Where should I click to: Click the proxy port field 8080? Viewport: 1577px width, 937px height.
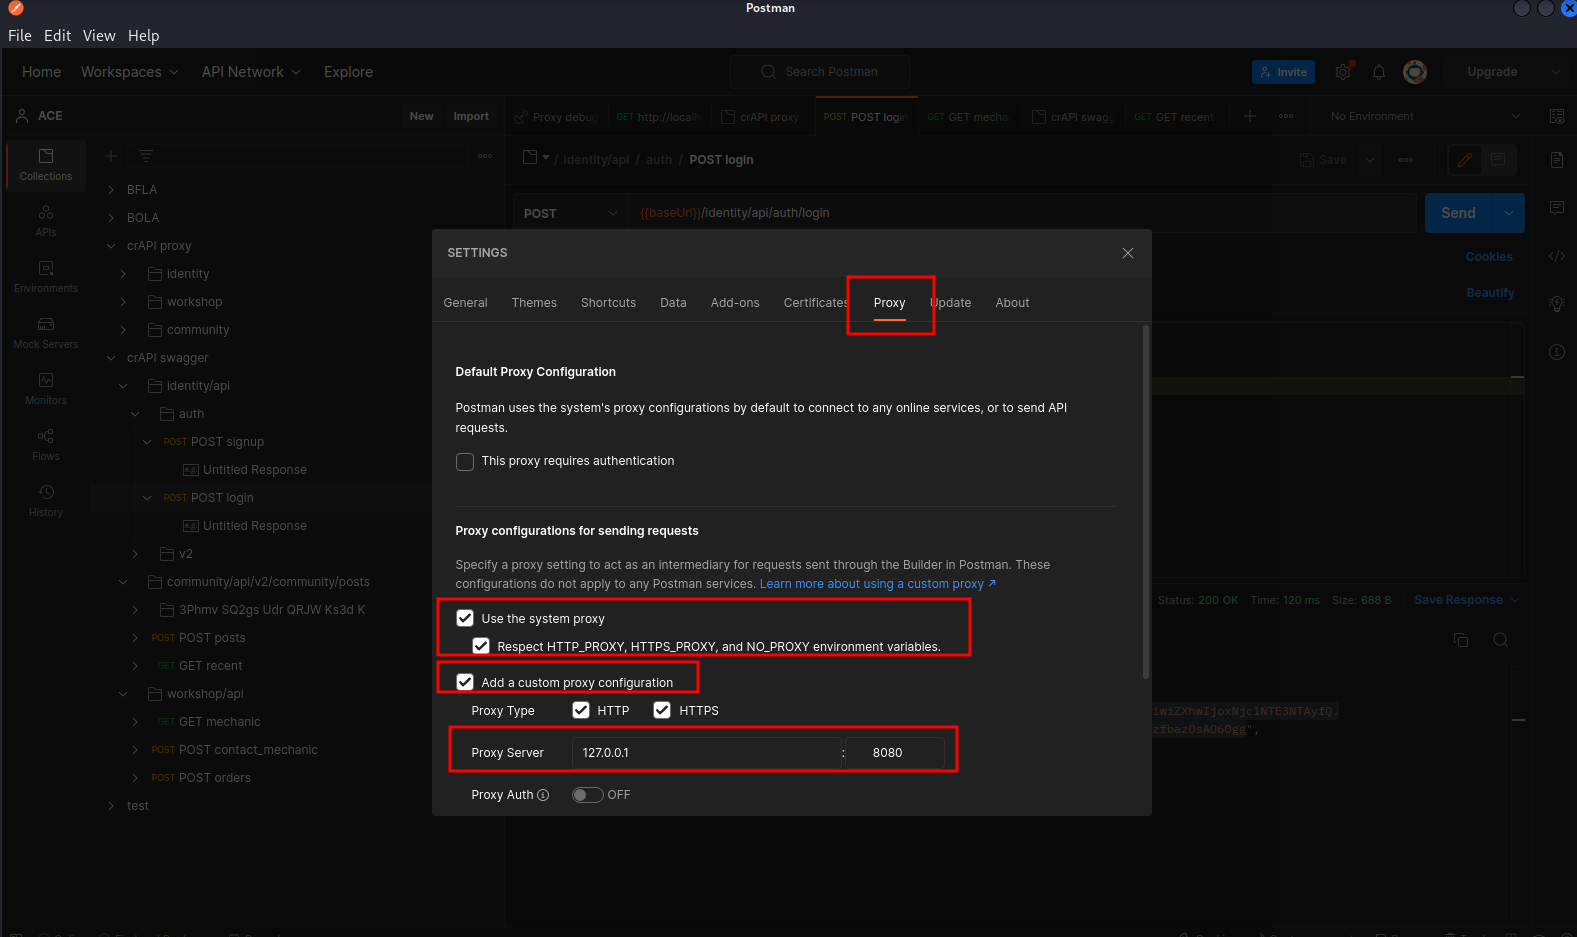click(x=895, y=753)
